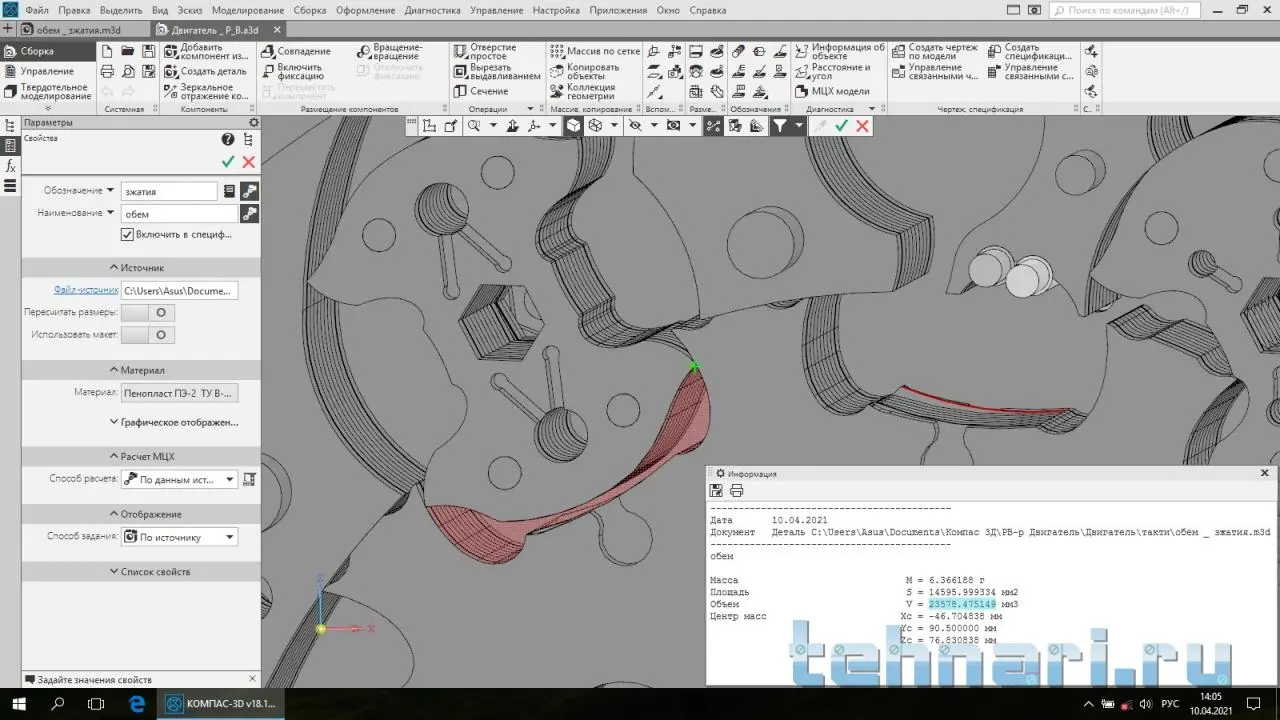Confirm properties with green checkmark in panel
The width and height of the screenshot is (1280, 720).
pos(228,162)
